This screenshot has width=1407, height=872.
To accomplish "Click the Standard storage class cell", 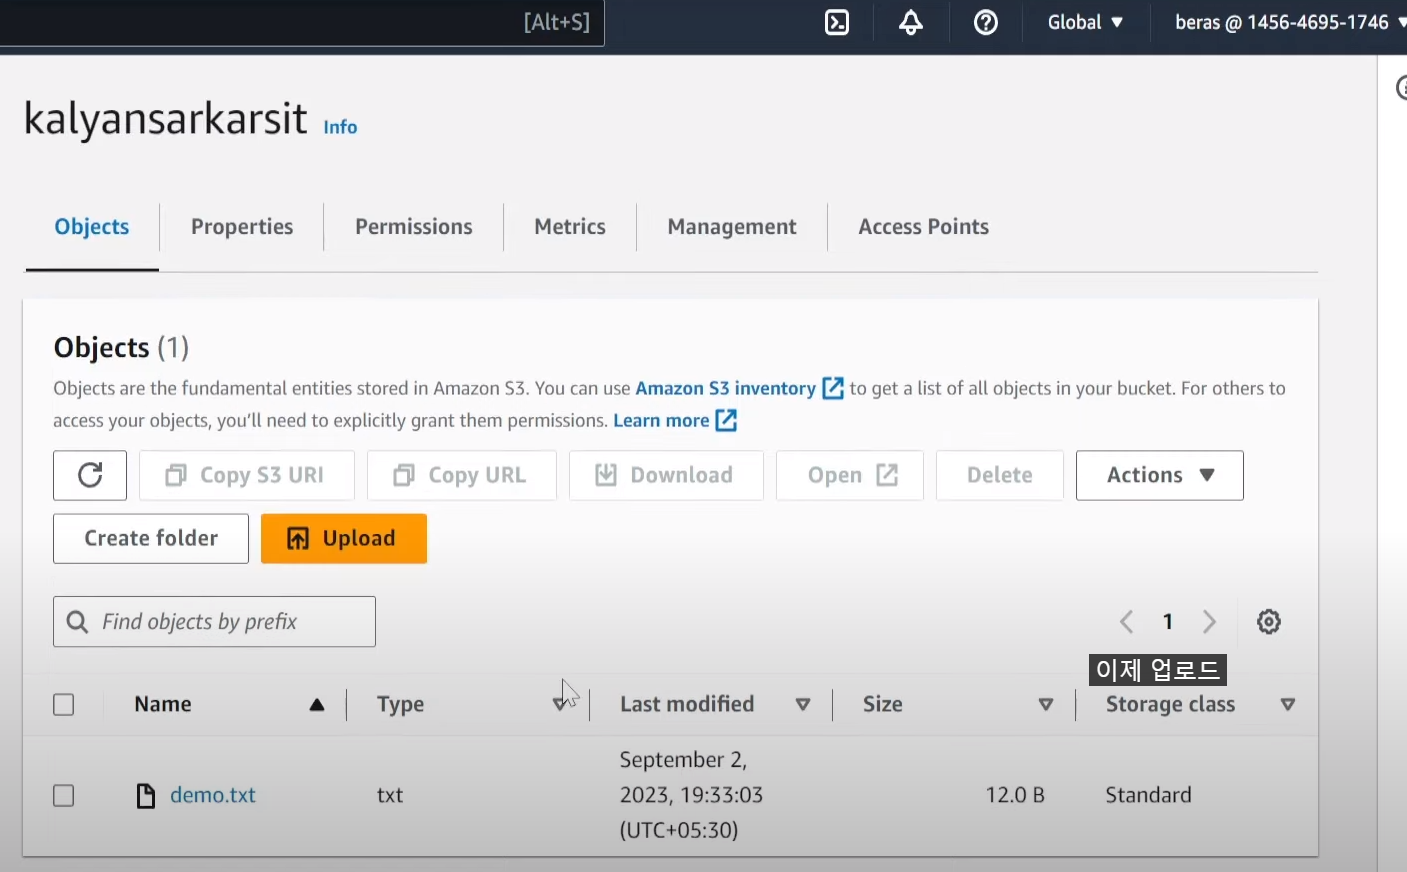I will [x=1149, y=796].
